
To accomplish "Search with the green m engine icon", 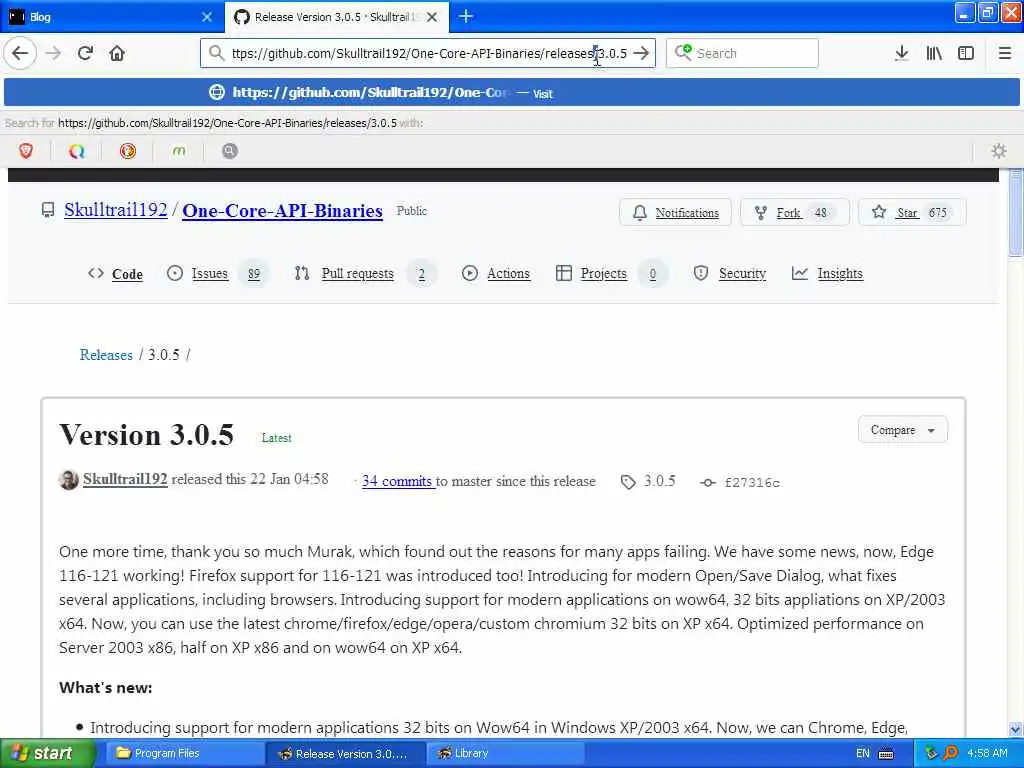I will [x=179, y=152].
